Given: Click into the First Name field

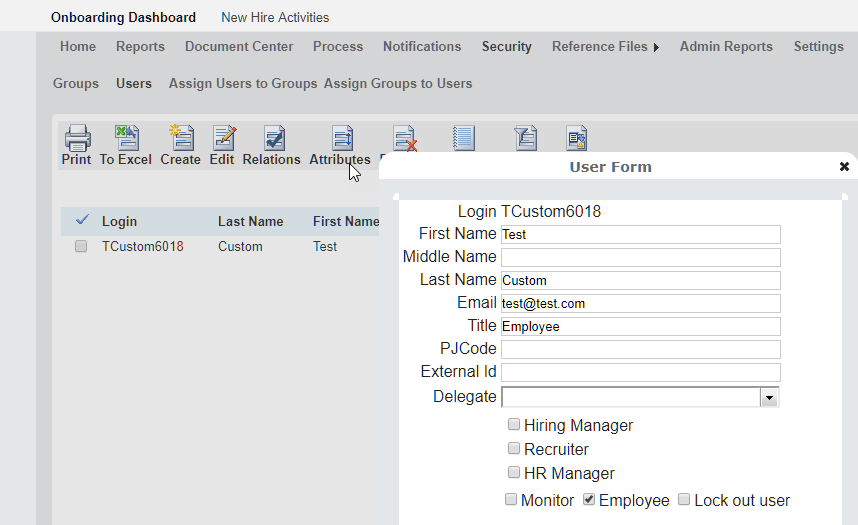Looking at the screenshot, I should click(x=641, y=234).
